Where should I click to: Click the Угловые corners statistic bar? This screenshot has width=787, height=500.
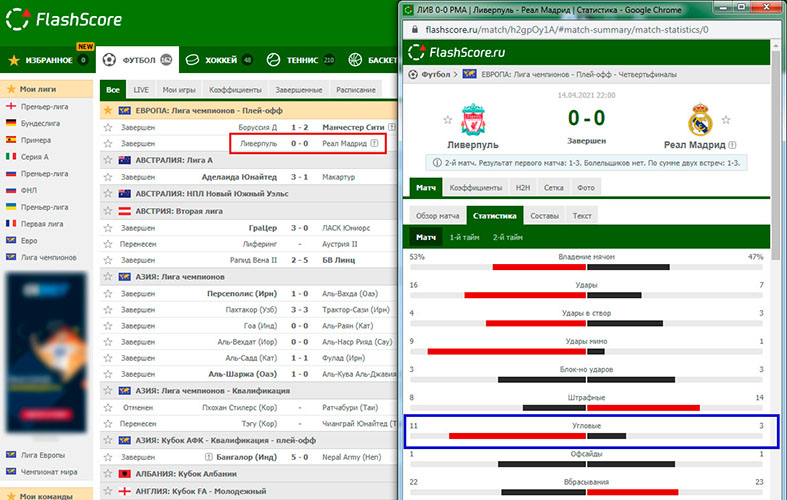click(x=586, y=436)
